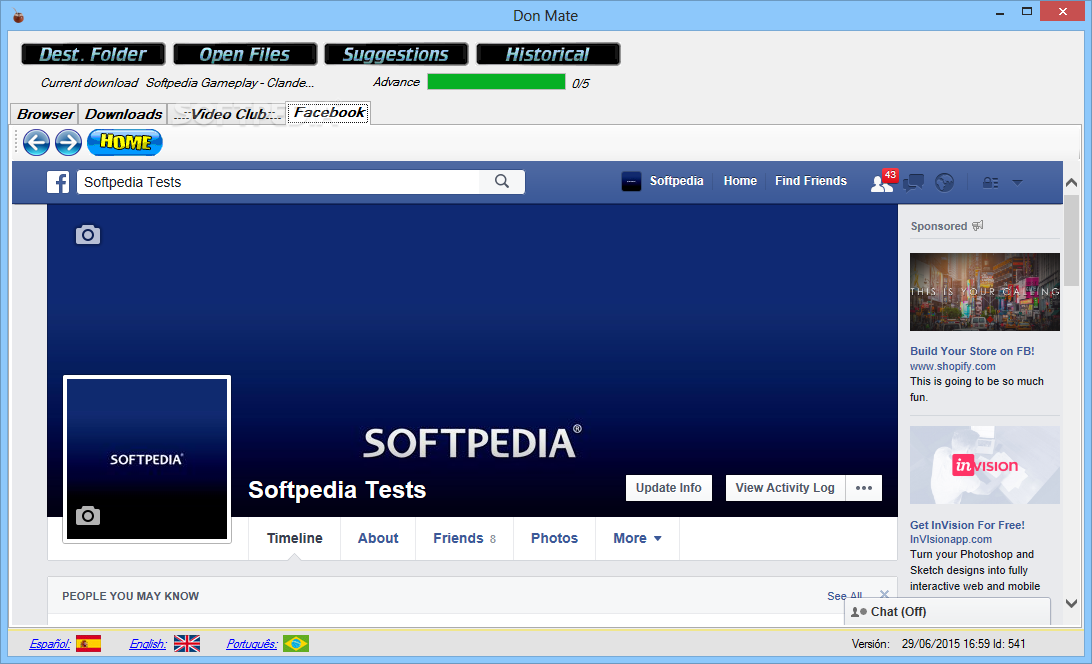Minimize the Don Mate window
Viewport: 1092px width, 664px height.
(x=999, y=13)
